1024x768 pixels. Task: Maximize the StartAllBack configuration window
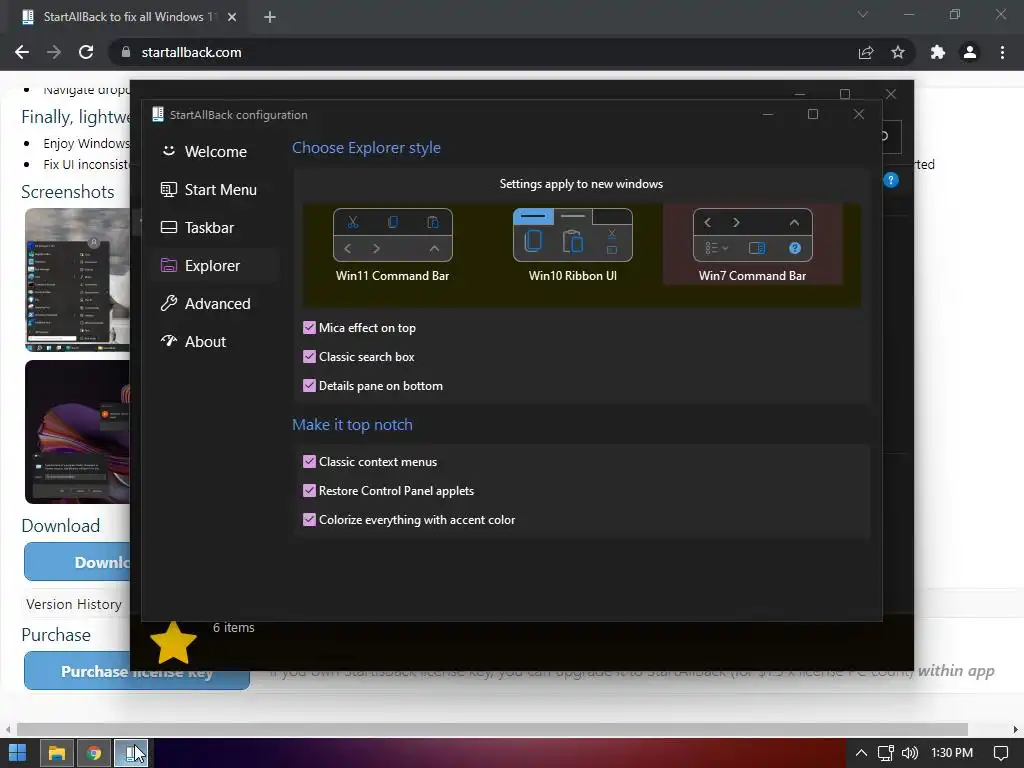tap(813, 114)
